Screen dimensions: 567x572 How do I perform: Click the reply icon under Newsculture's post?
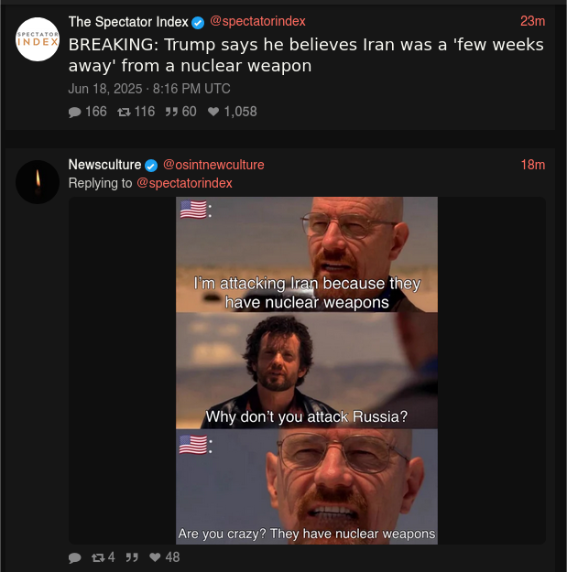click(74, 557)
